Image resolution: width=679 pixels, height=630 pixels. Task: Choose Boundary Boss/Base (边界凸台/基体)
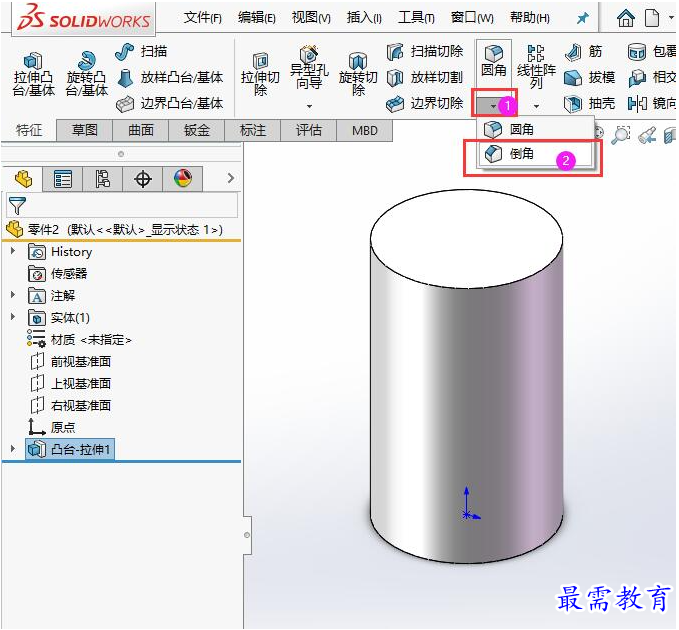point(170,103)
